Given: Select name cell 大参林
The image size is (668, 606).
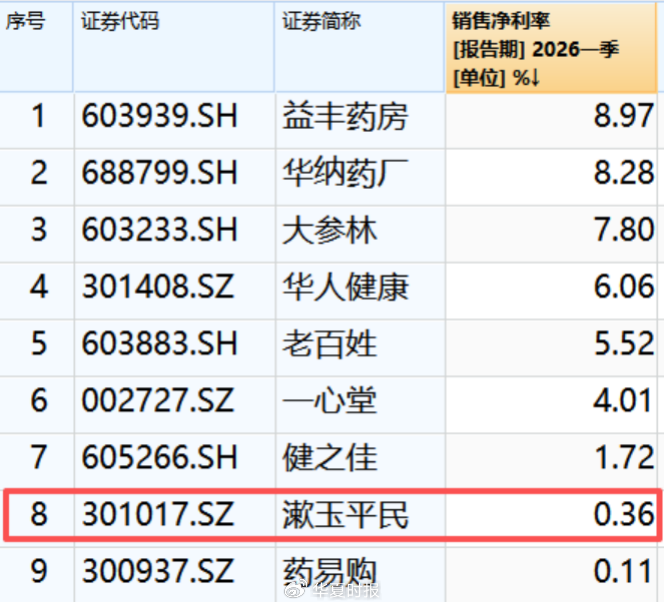Looking at the screenshot, I should (x=360, y=234).
